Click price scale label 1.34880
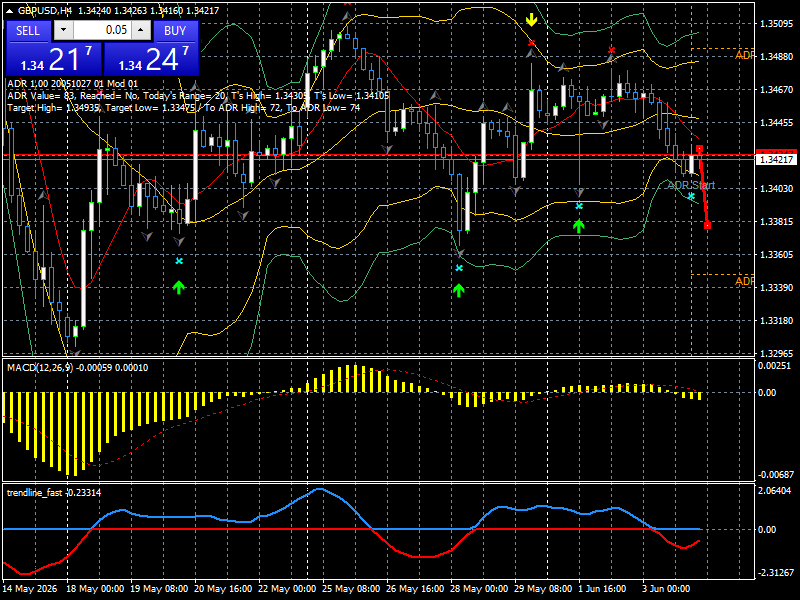Image resolution: width=800 pixels, height=600 pixels. coord(776,56)
